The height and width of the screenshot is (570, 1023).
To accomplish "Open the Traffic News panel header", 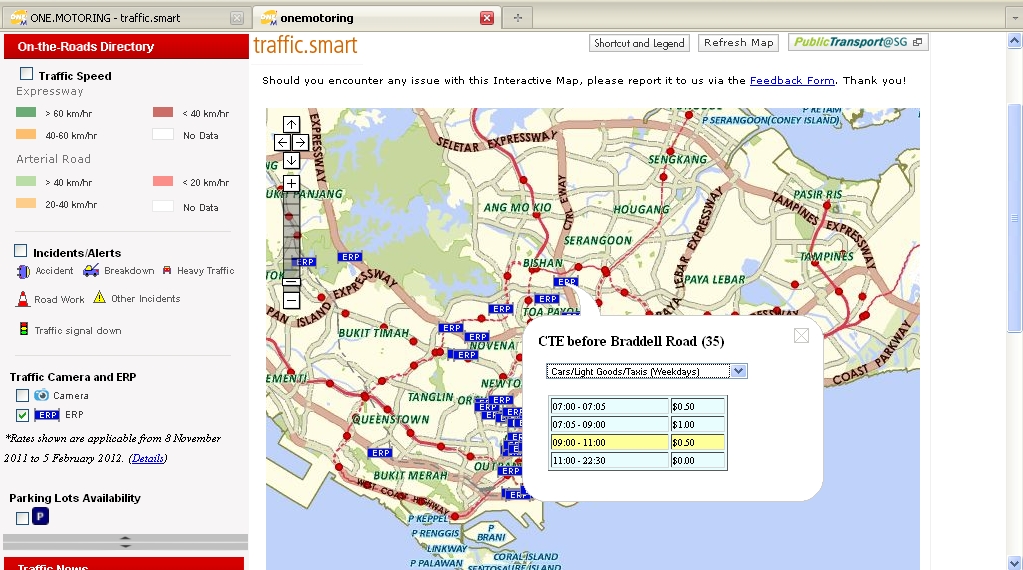I will point(124,565).
